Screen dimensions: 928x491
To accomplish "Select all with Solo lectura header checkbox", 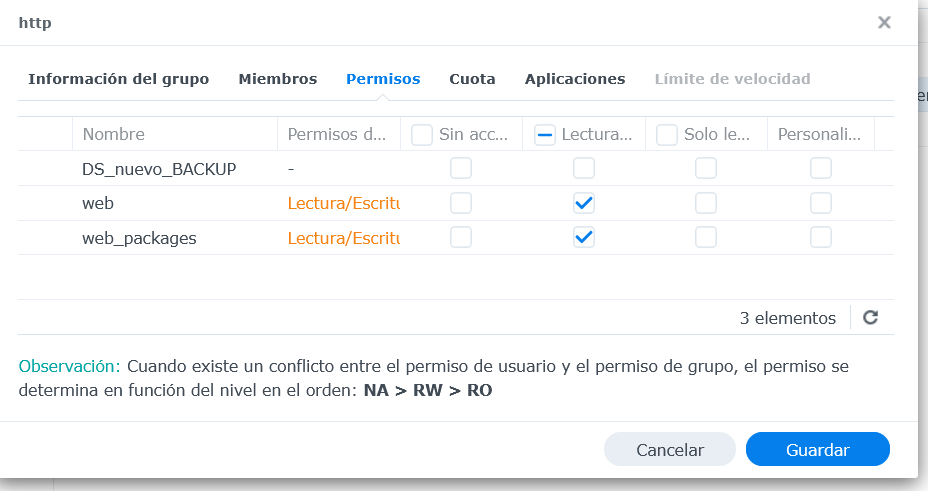I will point(668,134).
